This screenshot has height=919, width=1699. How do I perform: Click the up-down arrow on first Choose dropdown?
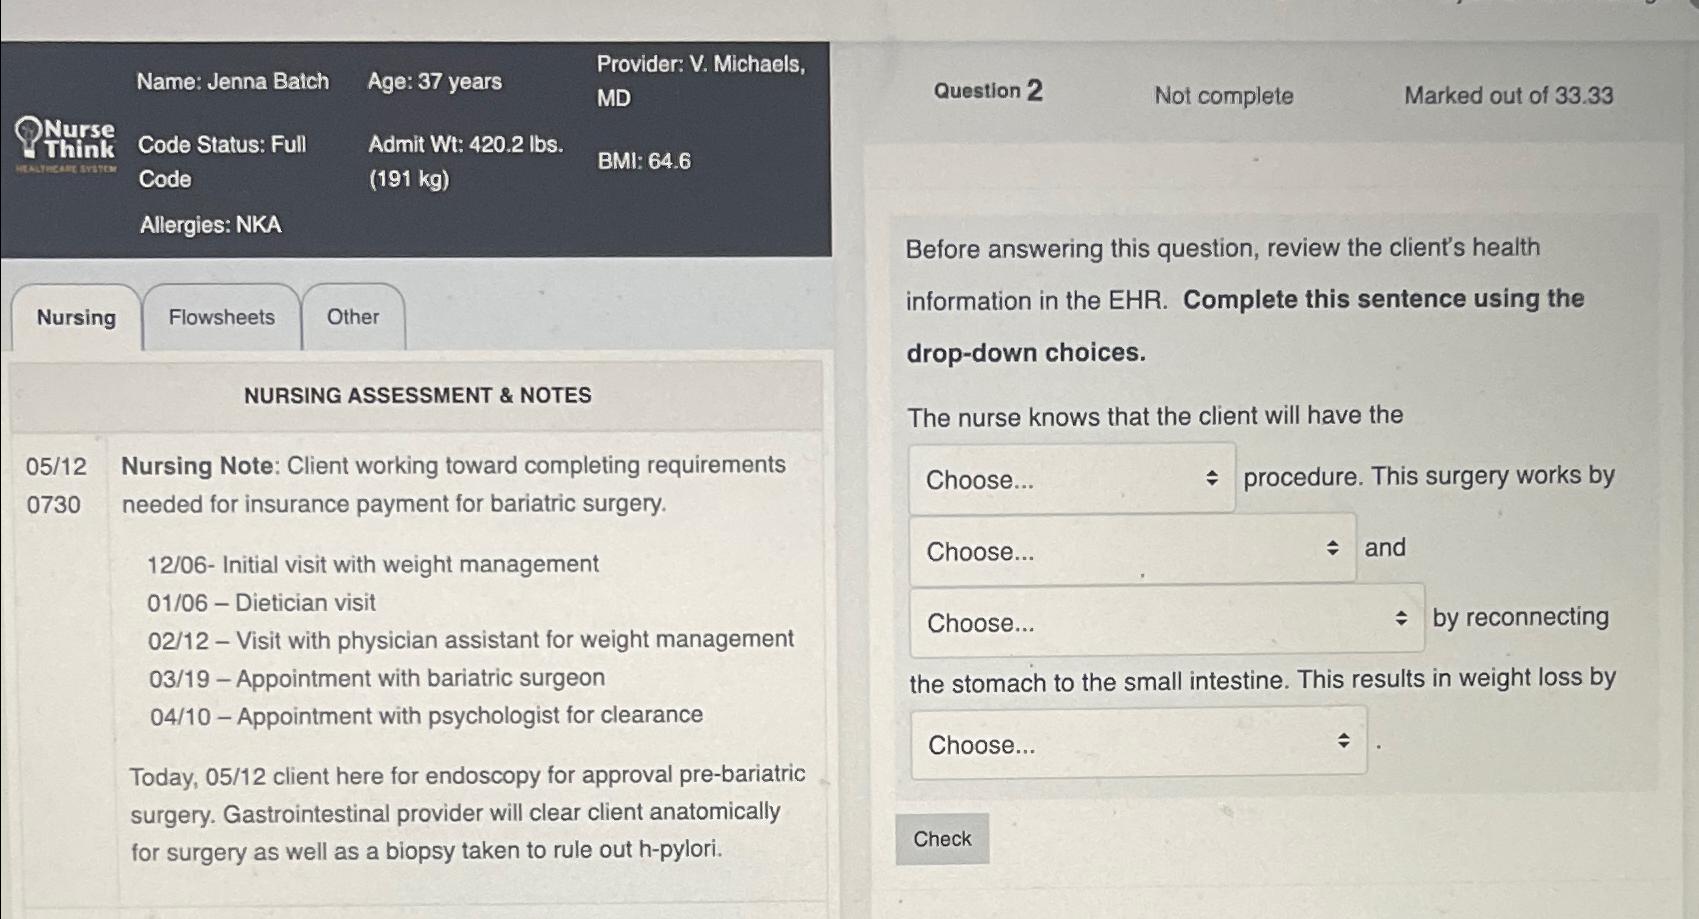tap(1210, 478)
